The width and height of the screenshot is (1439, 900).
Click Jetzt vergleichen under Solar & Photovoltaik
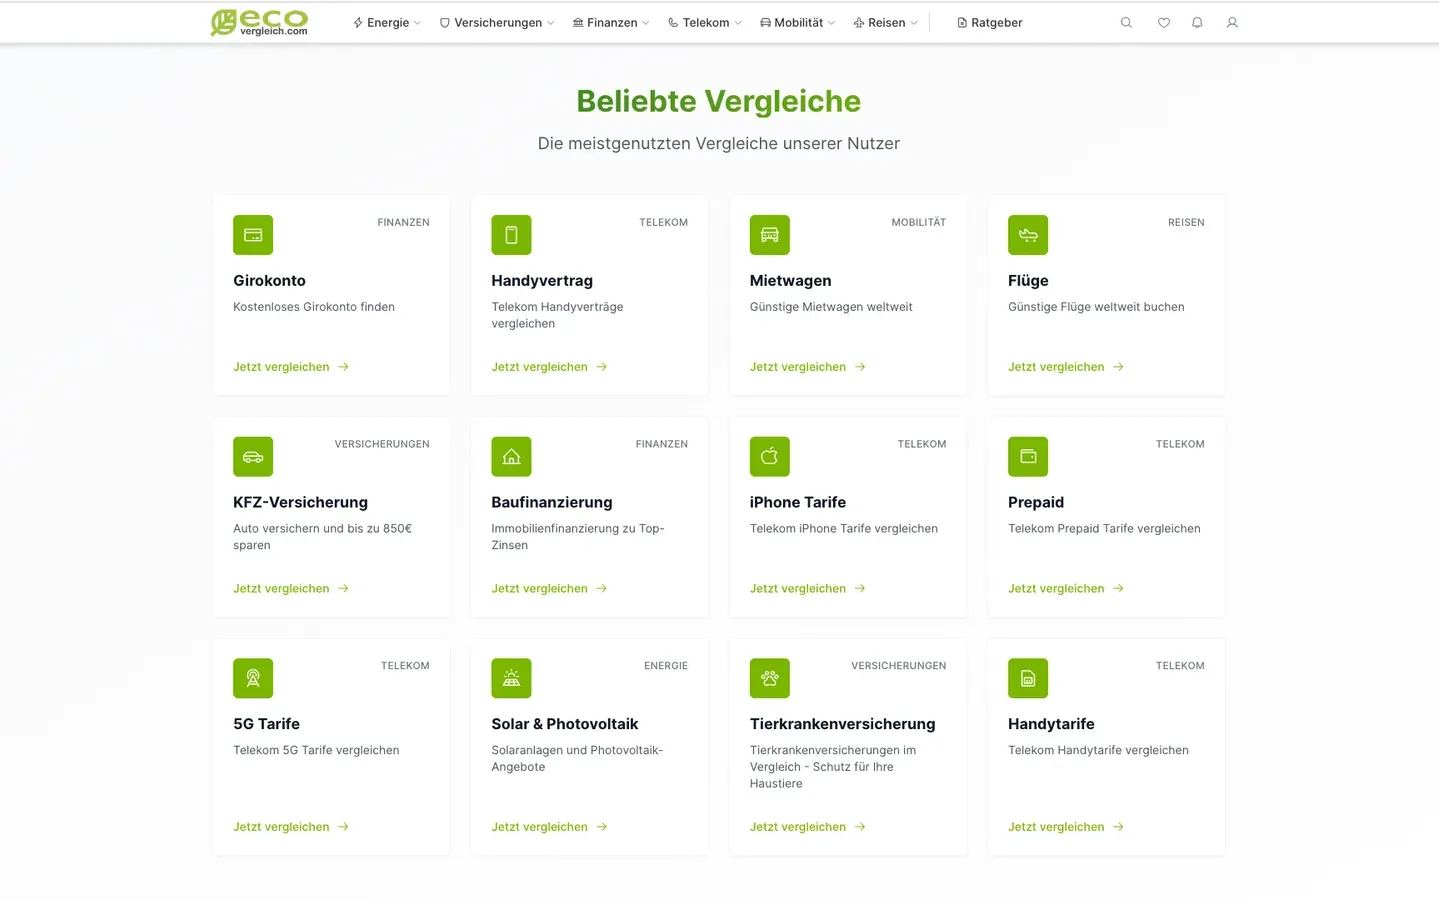point(549,827)
